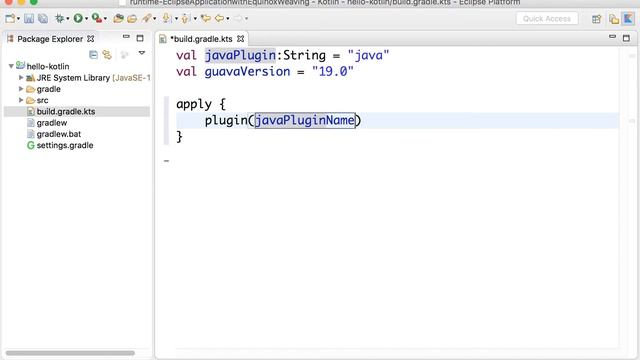Viewport: 640px width, 360px height.
Task: Switch to the *build.gradle.kts editor tab
Action: tap(201, 39)
